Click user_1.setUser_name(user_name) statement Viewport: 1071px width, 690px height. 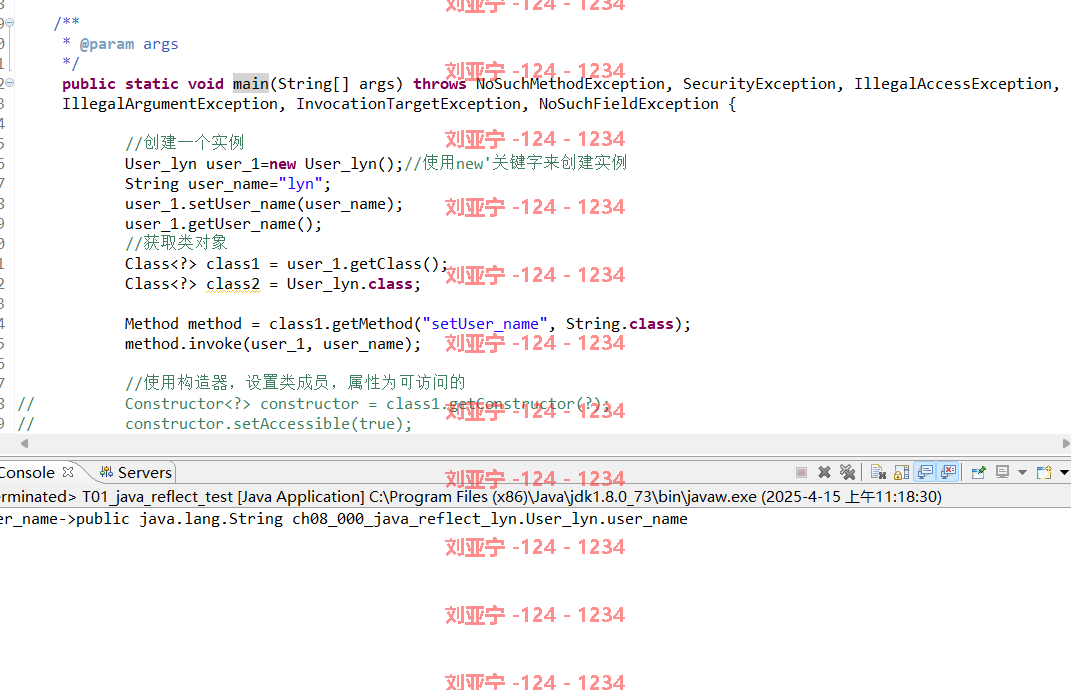(x=264, y=204)
